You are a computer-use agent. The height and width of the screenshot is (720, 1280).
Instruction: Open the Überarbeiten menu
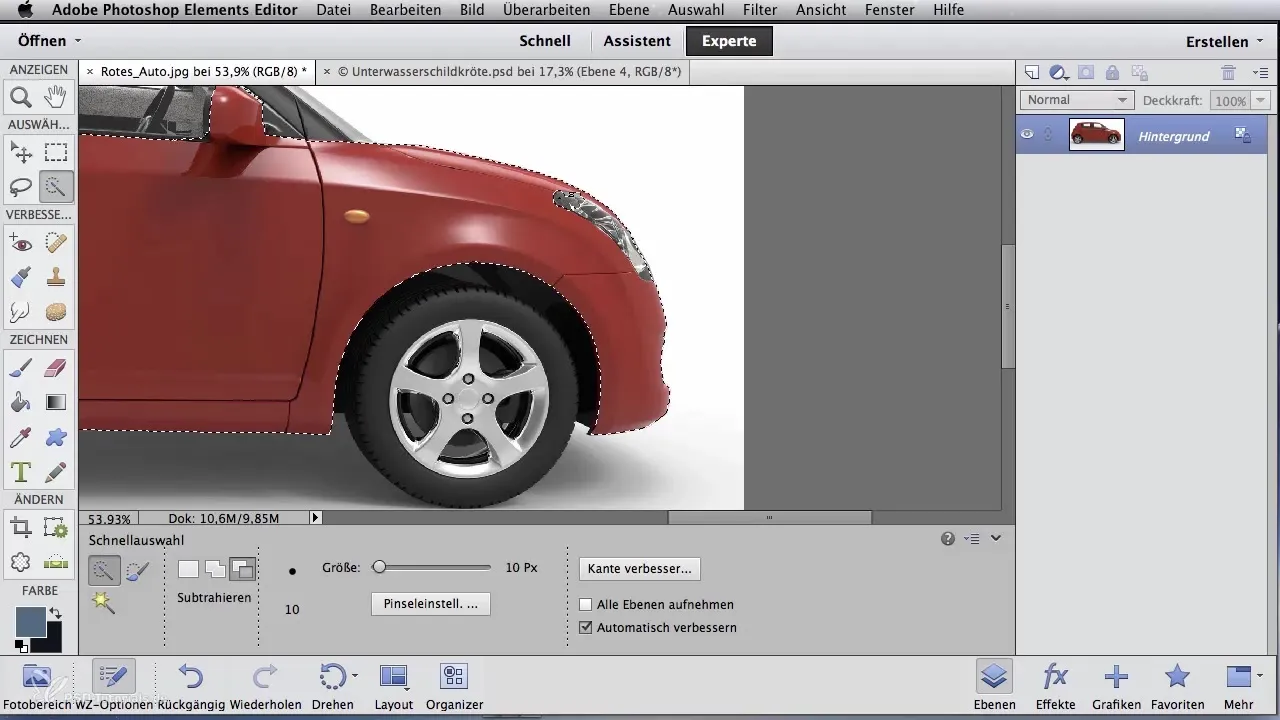coord(548,10)
